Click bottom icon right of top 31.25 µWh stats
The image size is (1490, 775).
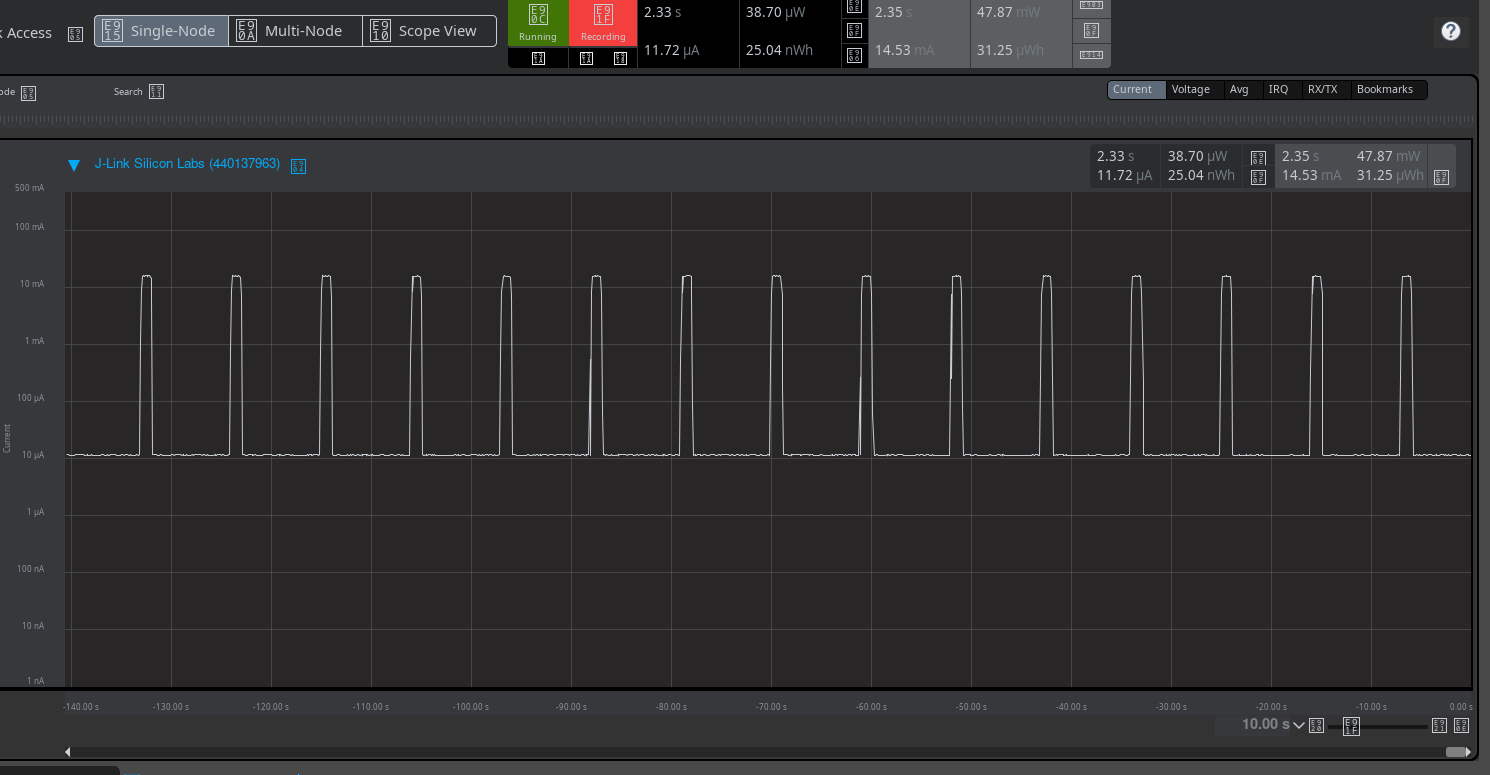click(x=1091, y=54)
